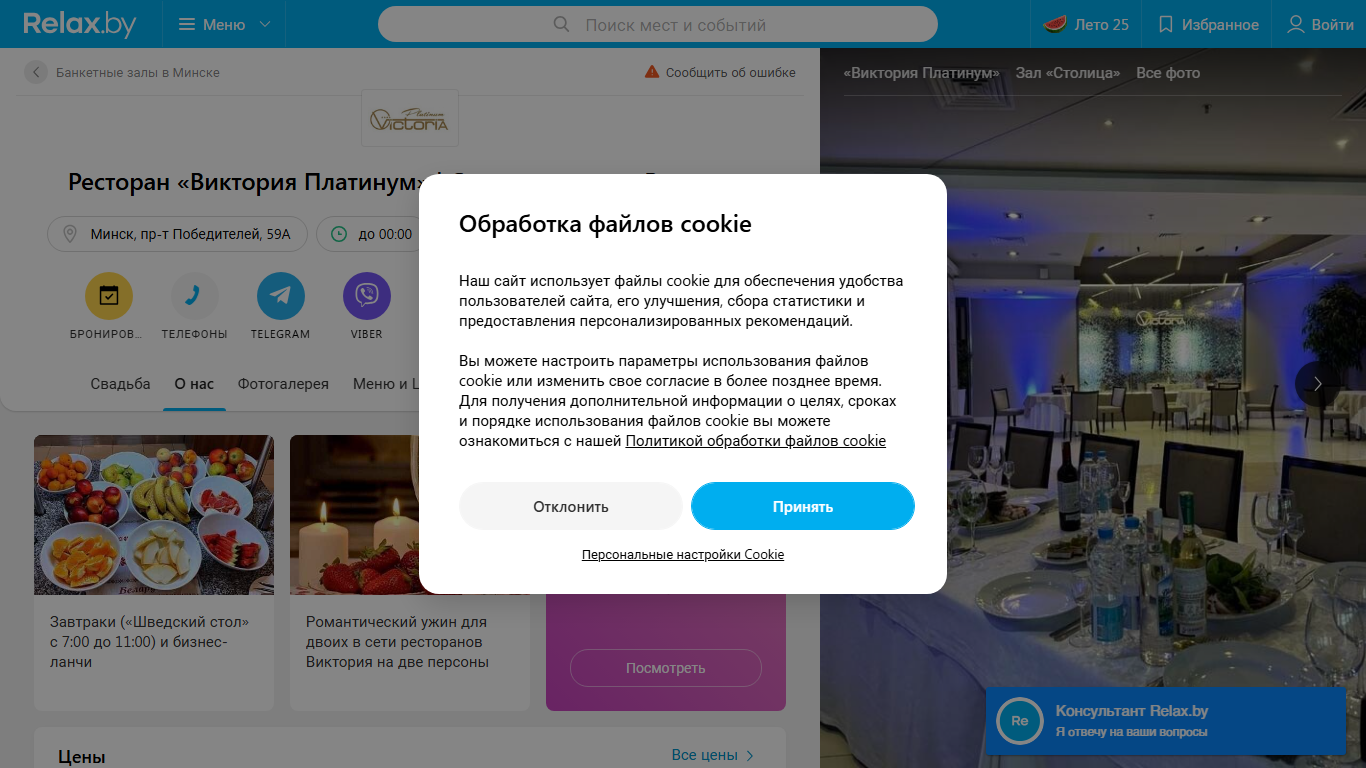Open the Завтраки «Шведский стол» card image
The image size is (1366, 768).
(154, 515)
